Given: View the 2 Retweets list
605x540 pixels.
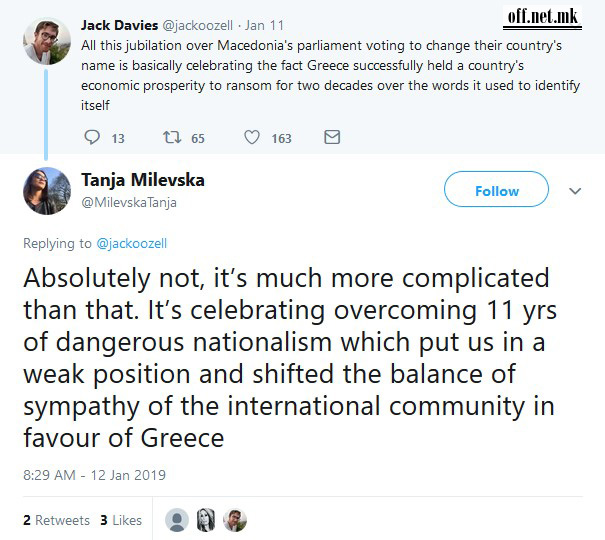Looking at the screenshot, I should click(56, 520).
